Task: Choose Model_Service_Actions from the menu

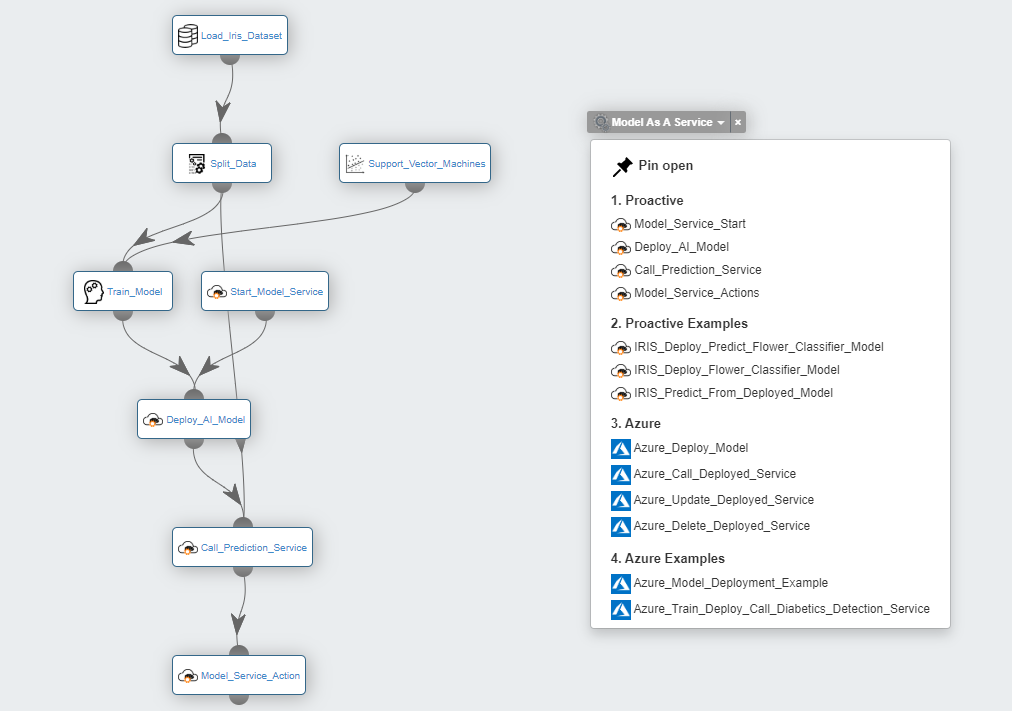Action: (696, 293)
